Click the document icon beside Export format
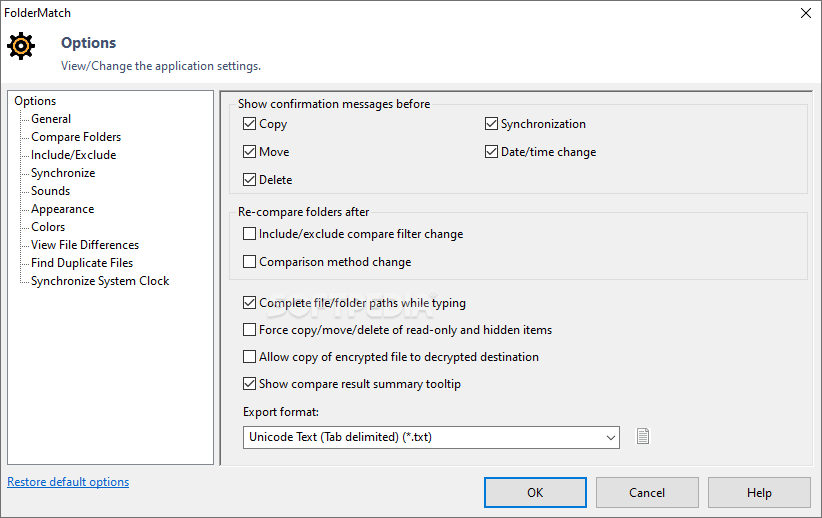This screenshot has height=518, width=822. 643,436
